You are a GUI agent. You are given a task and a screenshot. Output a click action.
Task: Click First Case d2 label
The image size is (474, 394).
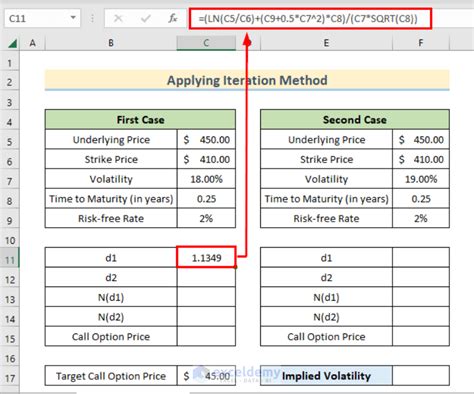click(111, 277)
